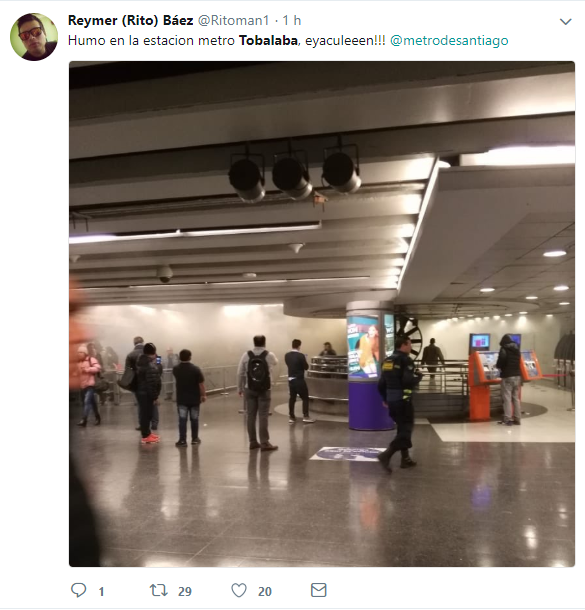The height and width of the screenshot is (610, 585).
Task: Click the retweet count '29'
Action: (185, 592)
